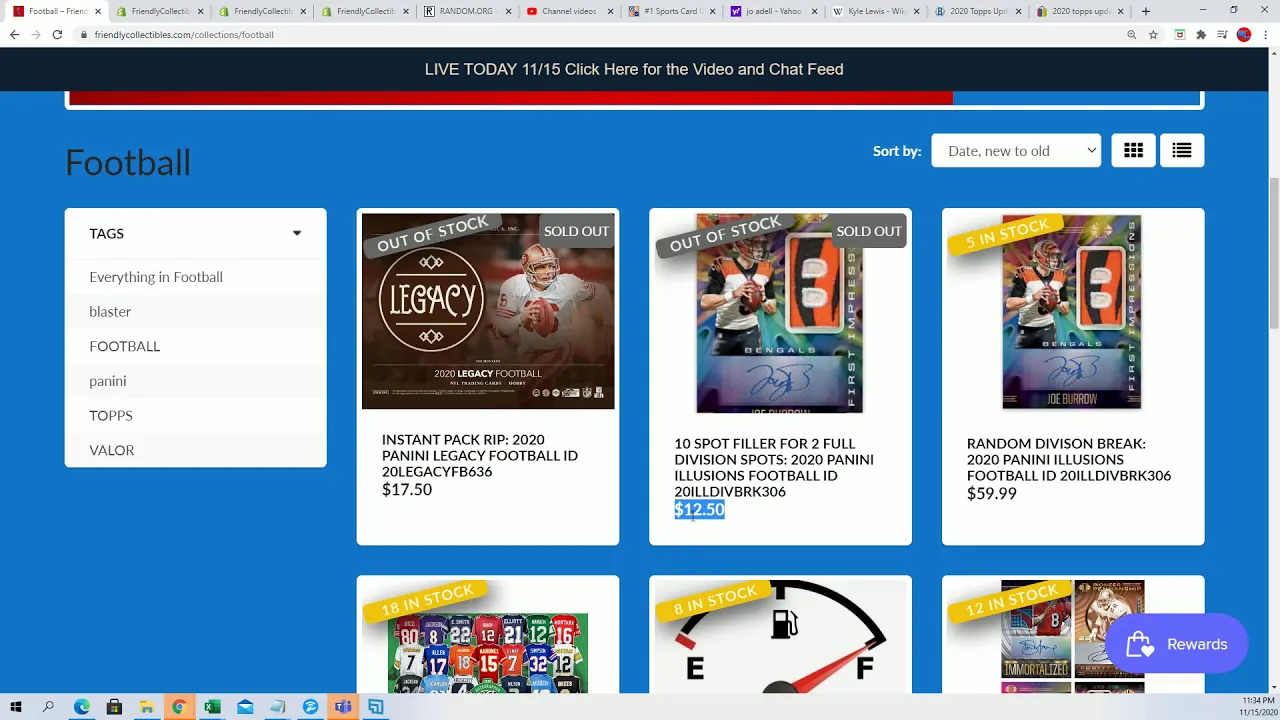The height and width of the screenshot is (720, 1280).
Task: Click the browser forward arrow
Action: pyautogui.click(x=35, y=34)
